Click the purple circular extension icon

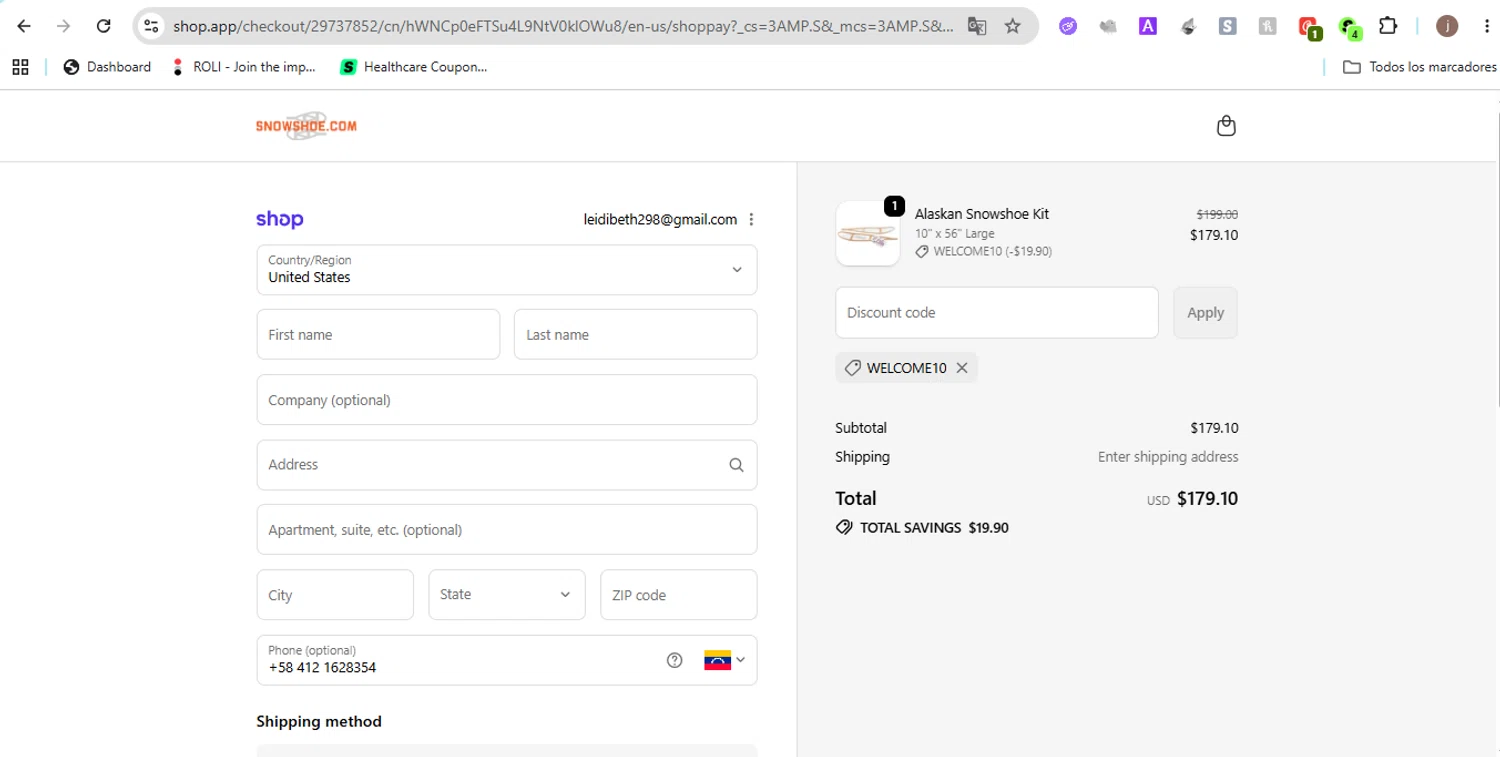coord(1068,26)
